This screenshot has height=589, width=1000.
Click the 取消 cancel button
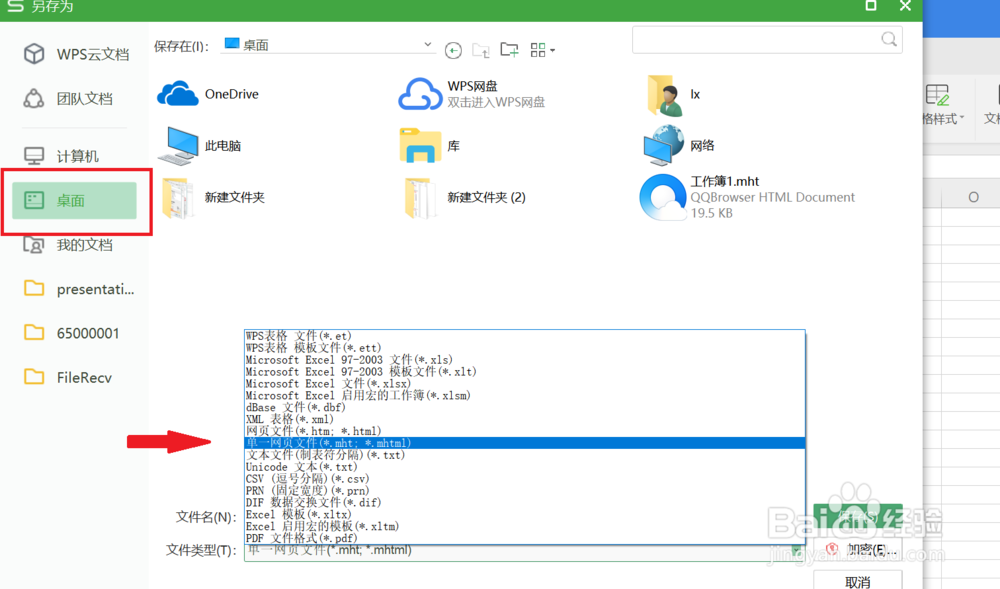[x=858, y=581]
